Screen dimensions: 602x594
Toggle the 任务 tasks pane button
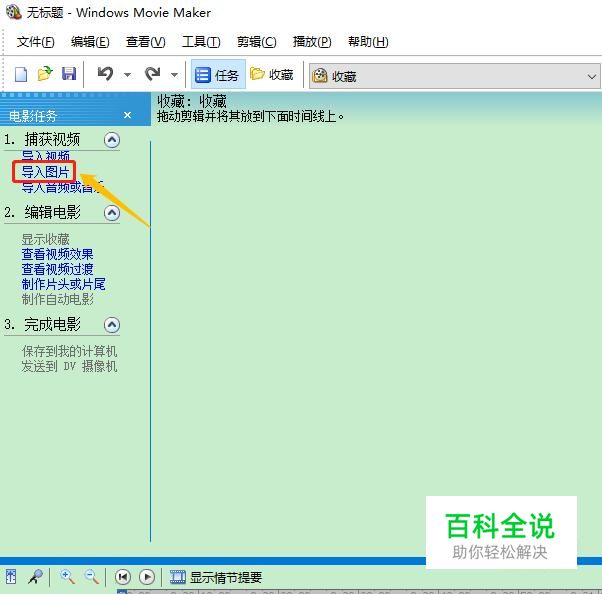tap(218, 74)
